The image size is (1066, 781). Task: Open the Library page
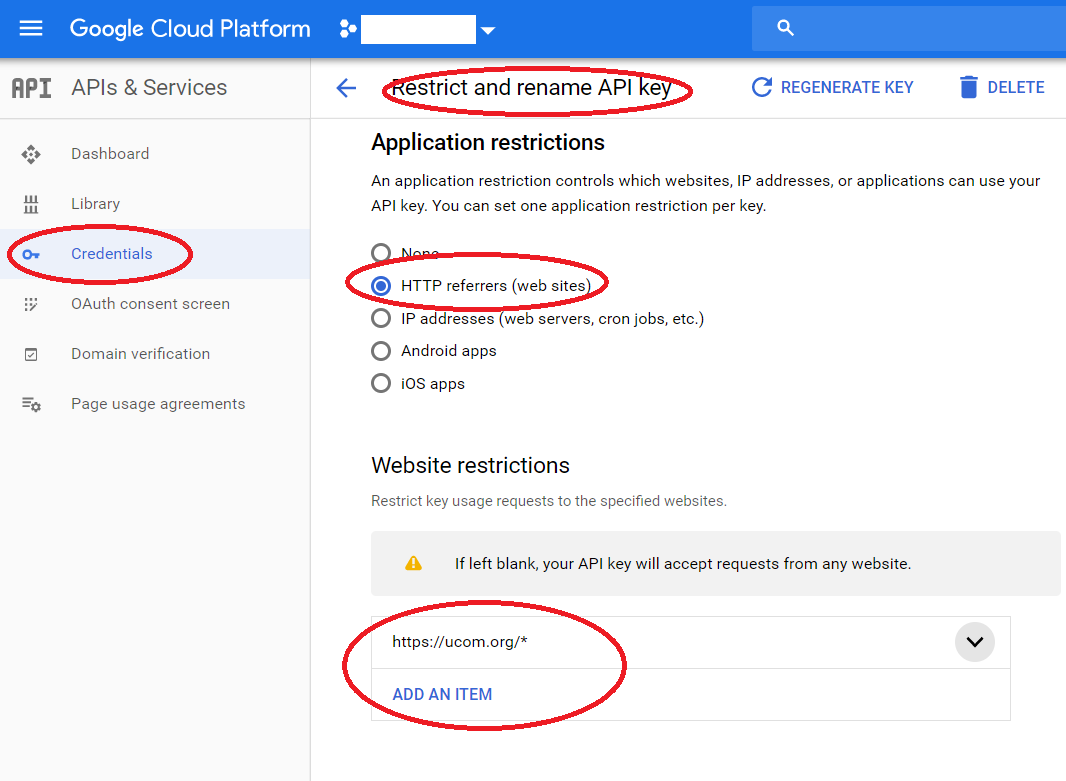(96, 204)
